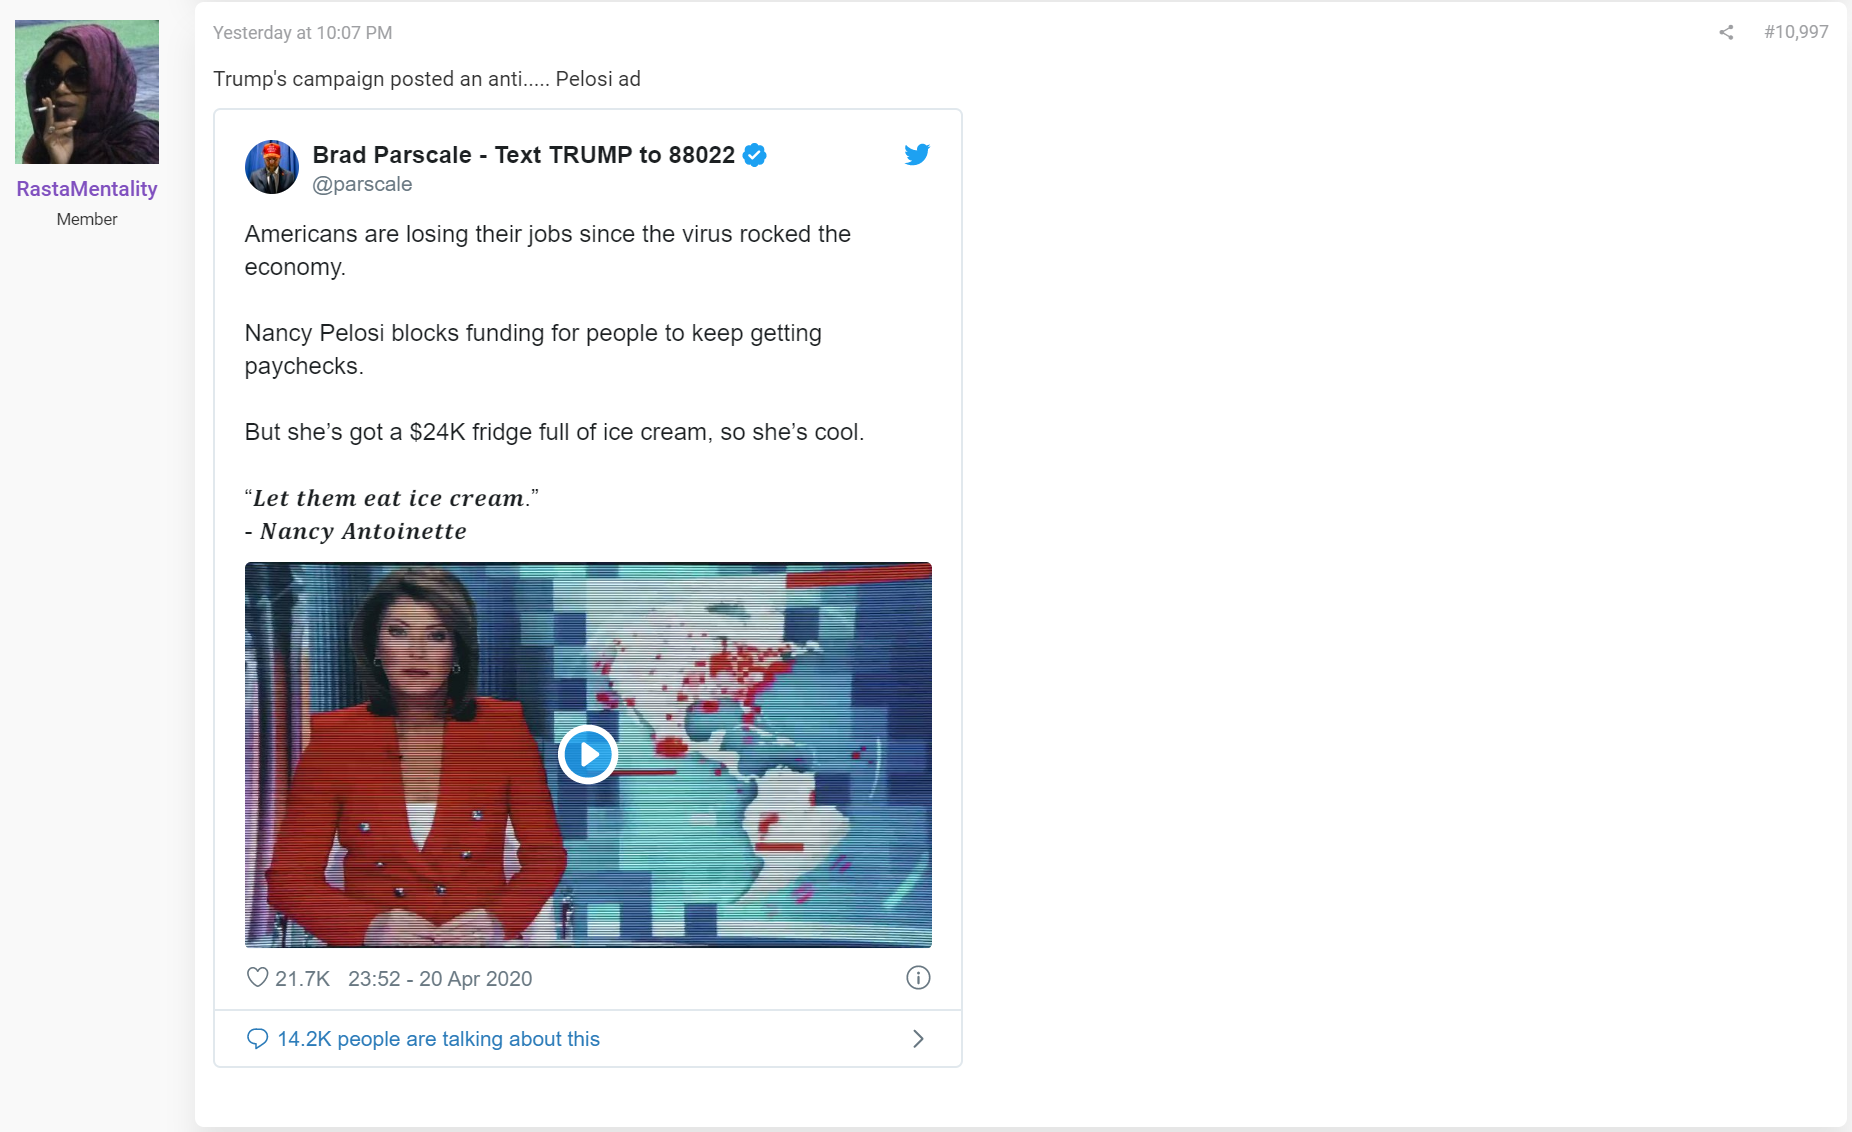Image resolution: width=1852 pixels, height=1132 pixels.
Task: Open '14.2K people are talking about this'
Action: click(x=438, y=1039)
